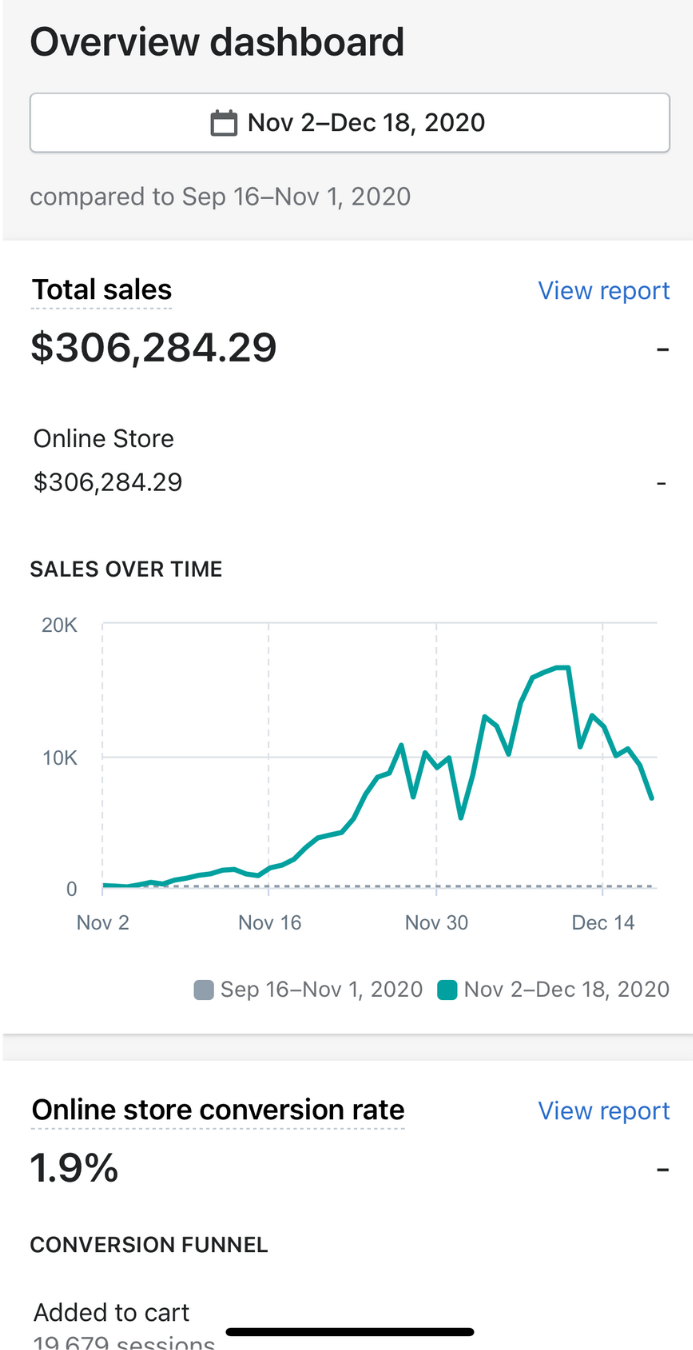Open View report for Online store conversion rate
This screenshot has width=693, height=1350.
tap(603, 1111)
